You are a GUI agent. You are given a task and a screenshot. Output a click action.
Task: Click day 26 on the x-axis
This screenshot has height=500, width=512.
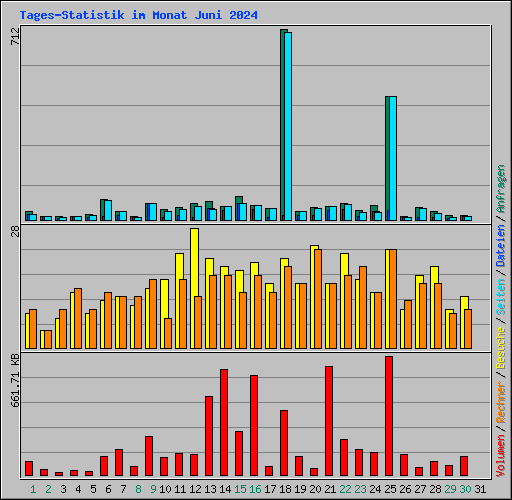405,489
